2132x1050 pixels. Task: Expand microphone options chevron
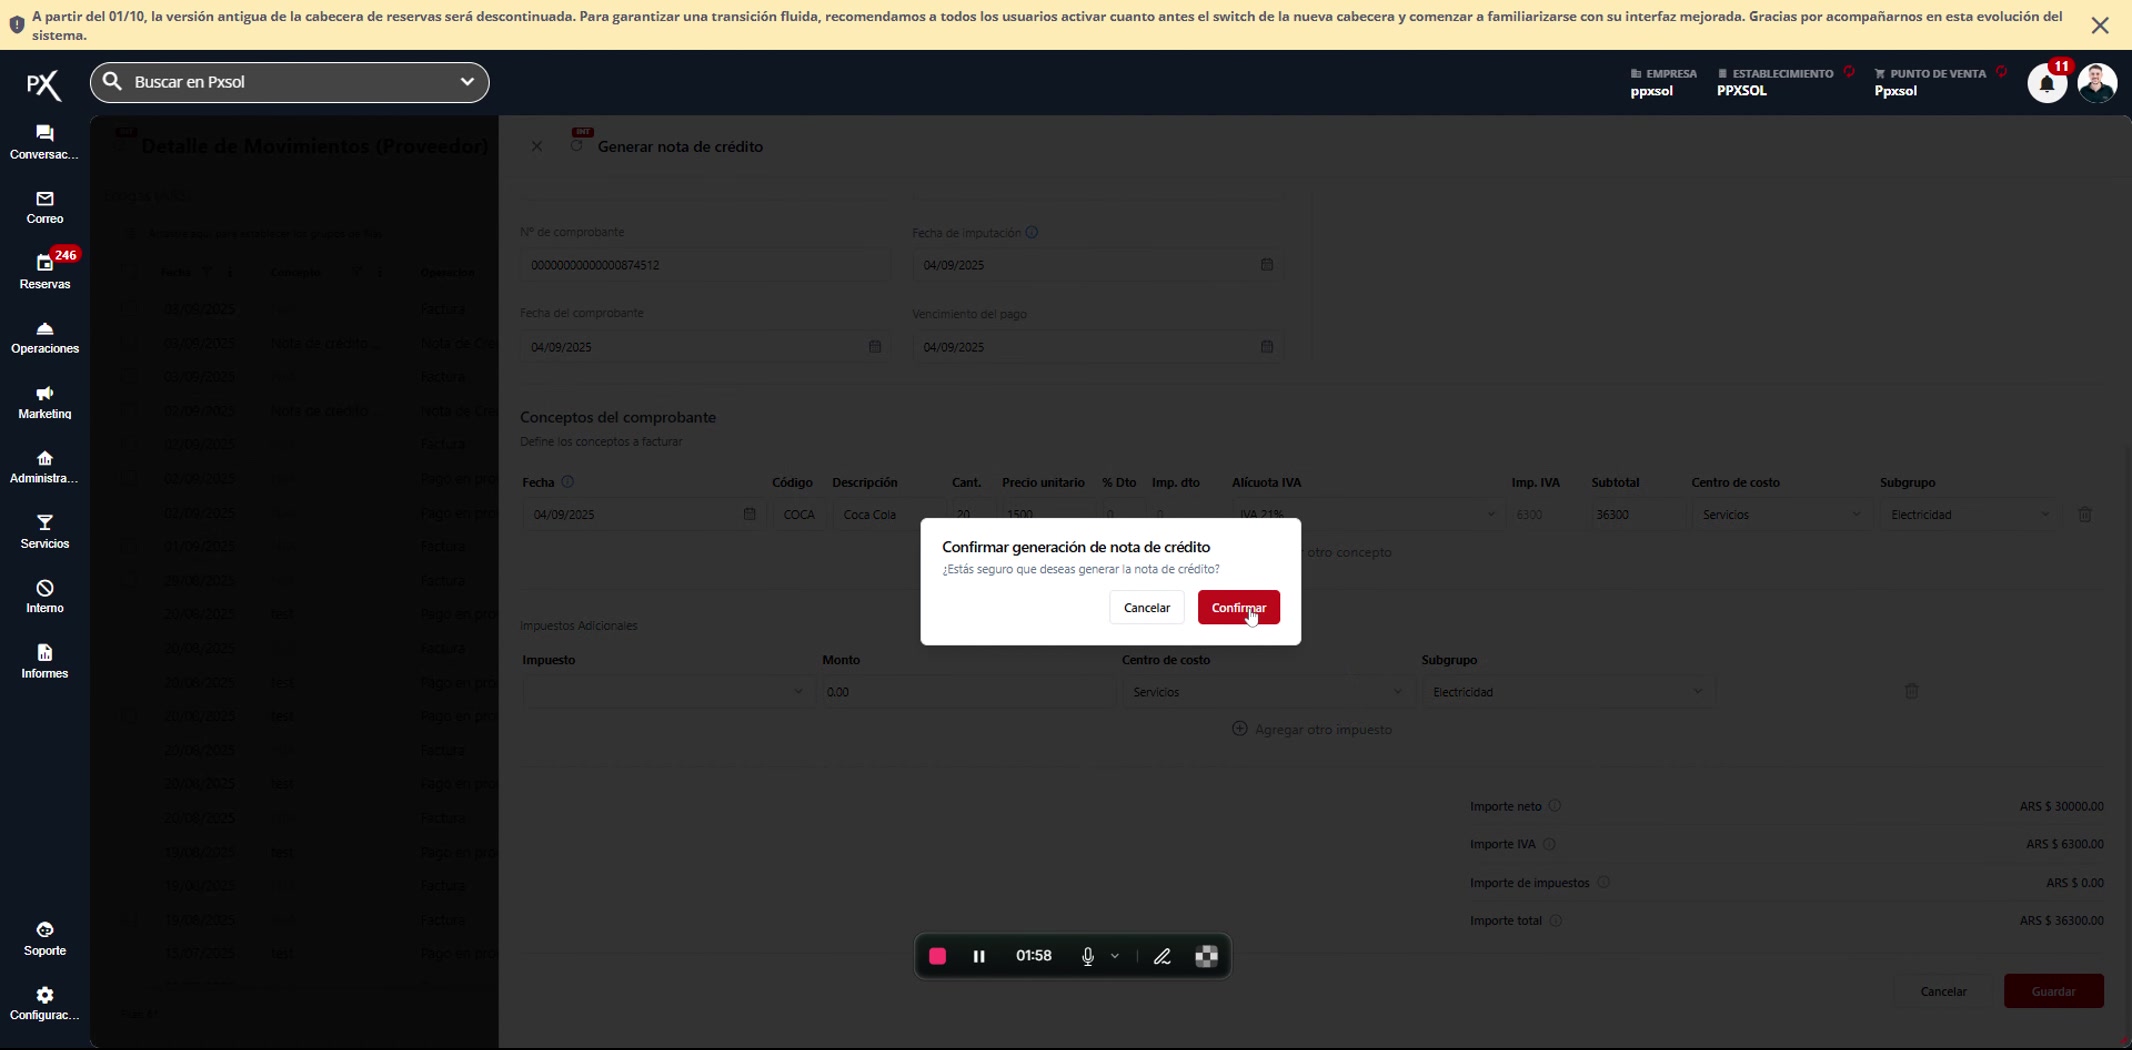tap(1115, 956)
